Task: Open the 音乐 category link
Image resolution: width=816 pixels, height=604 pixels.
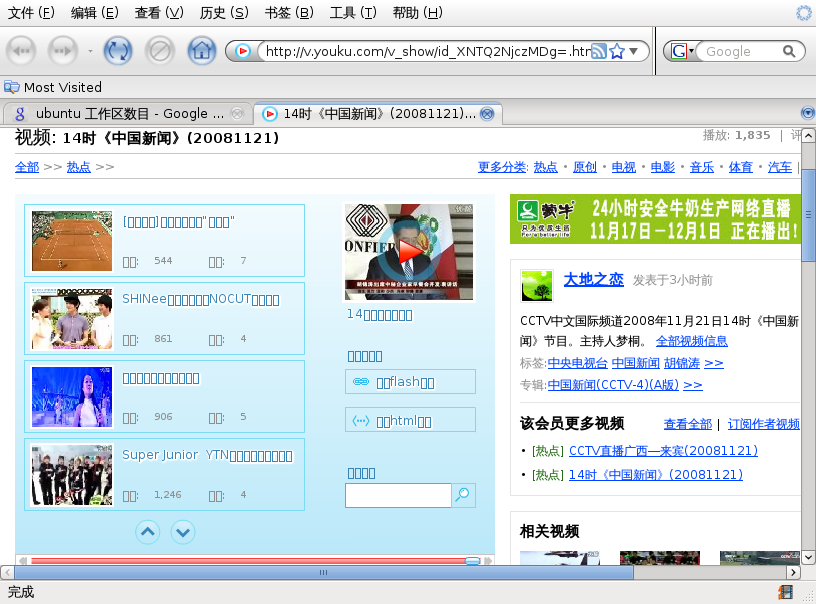Action: coord(702,167)
